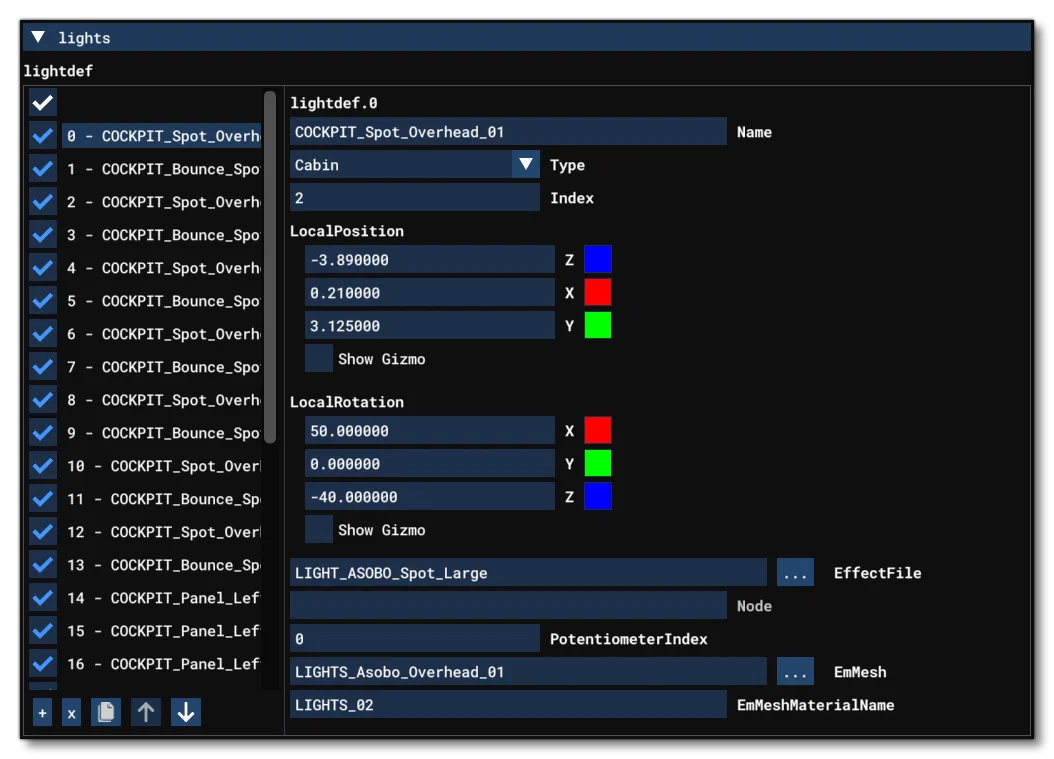Enable Show Gizmo under LocalRotation
The image size is (1054, 759).
coord(319,530)
